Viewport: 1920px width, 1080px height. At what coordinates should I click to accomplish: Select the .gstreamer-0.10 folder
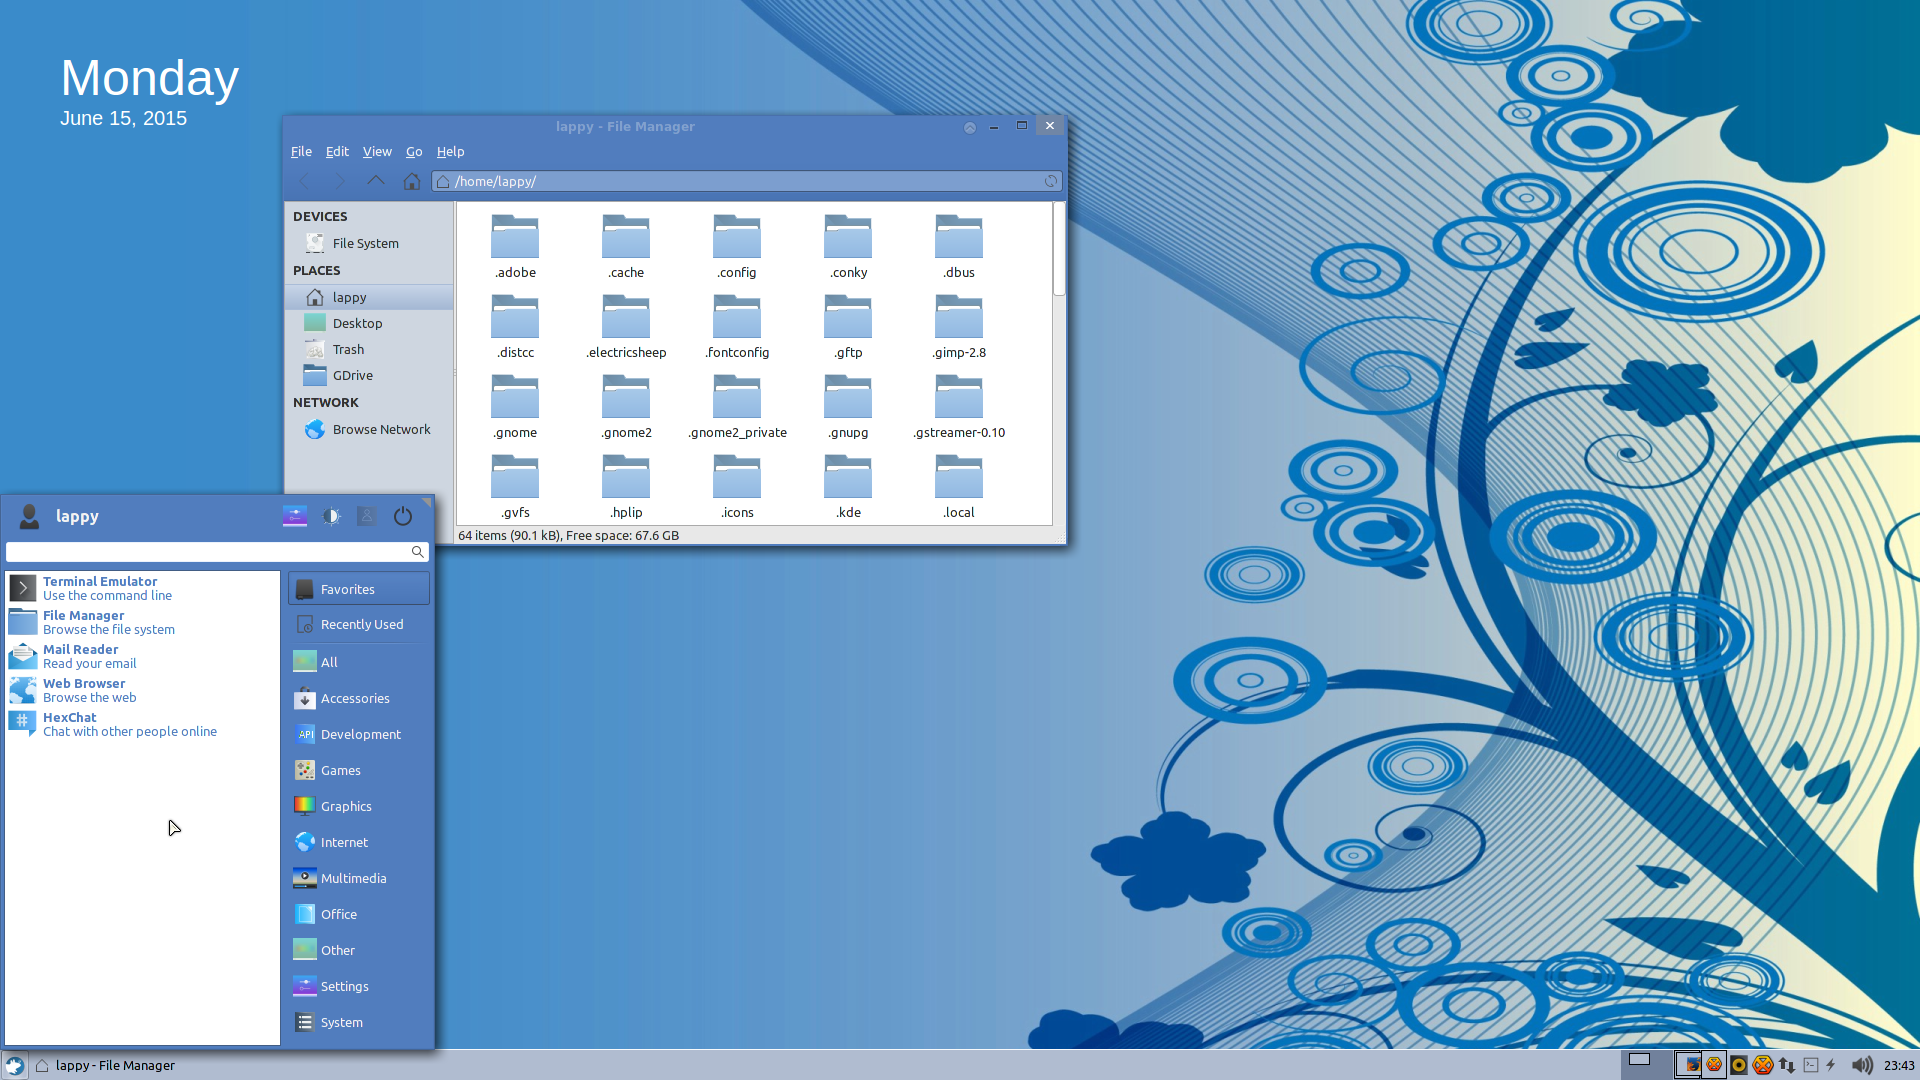[959, 406]
